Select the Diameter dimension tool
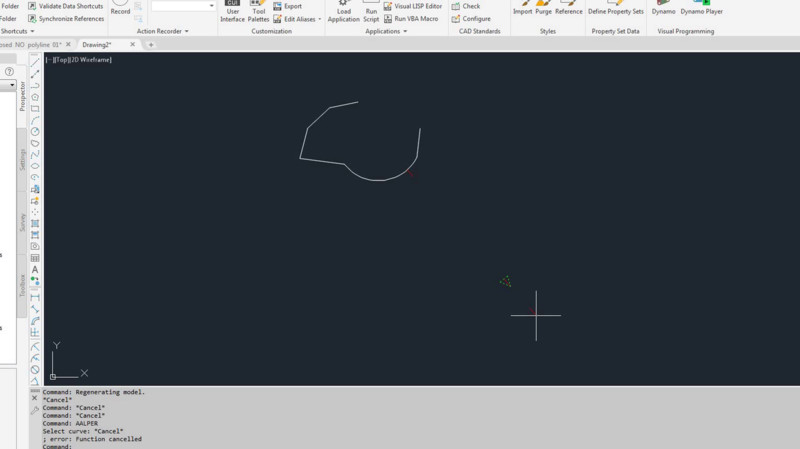 35,370
